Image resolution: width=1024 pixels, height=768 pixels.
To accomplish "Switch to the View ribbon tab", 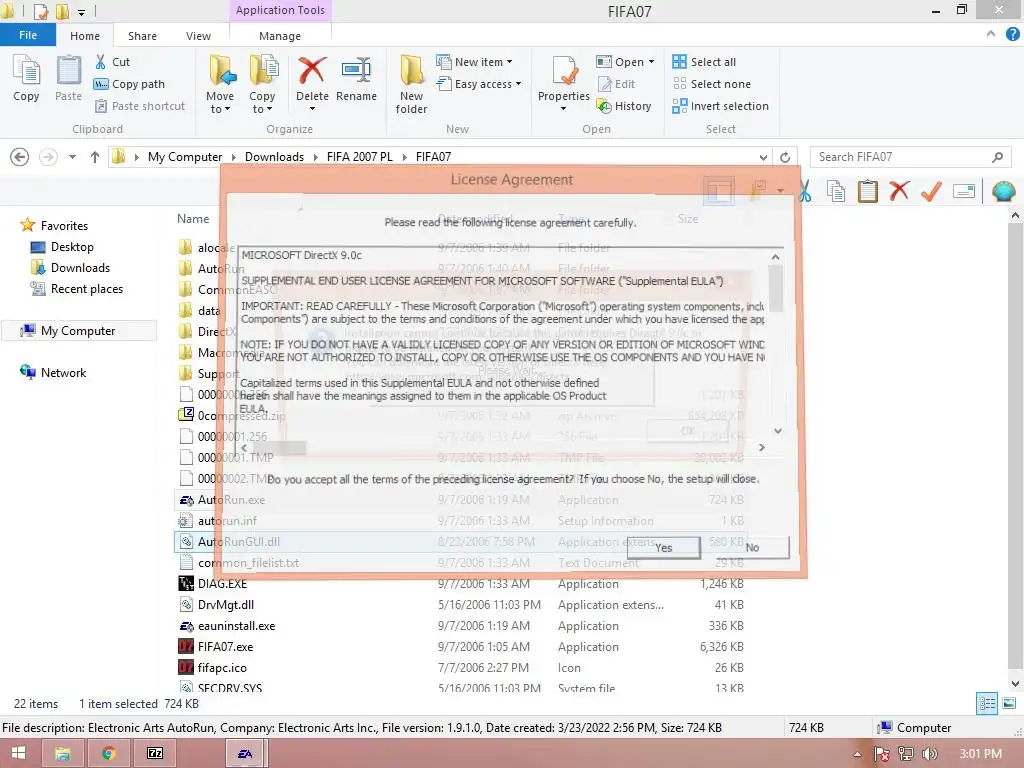I will coord(198,36).
